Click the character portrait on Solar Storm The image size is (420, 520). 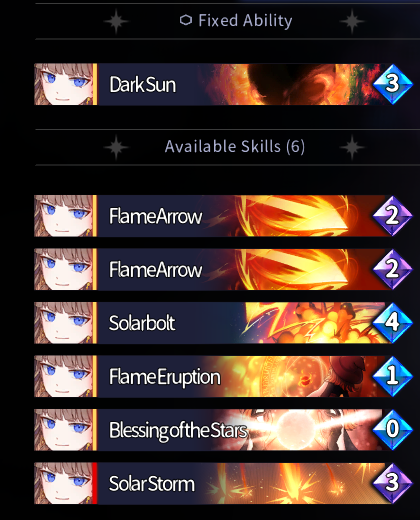click(64, 483)
